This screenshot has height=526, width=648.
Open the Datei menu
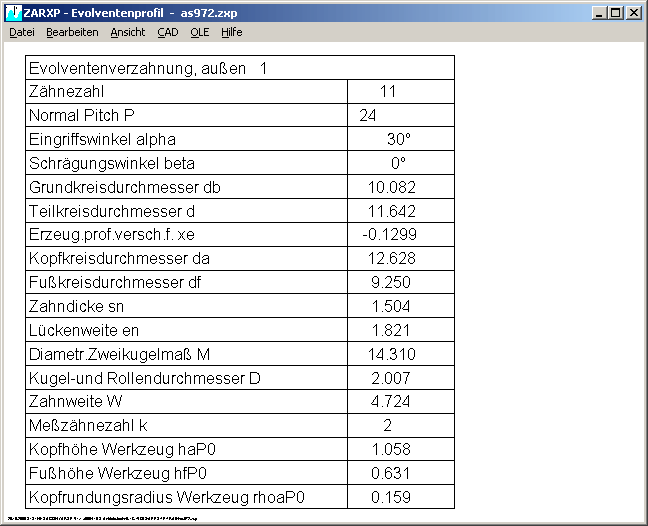point(21,32)
